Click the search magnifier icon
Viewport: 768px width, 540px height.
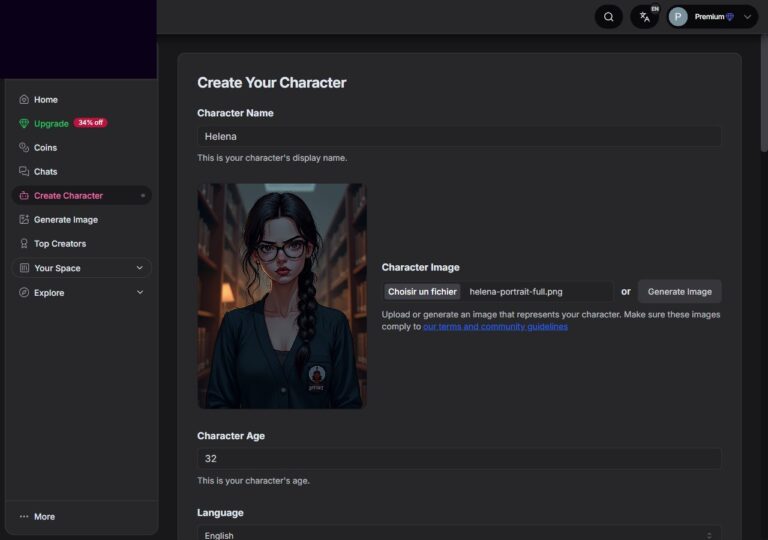[608, 17]
